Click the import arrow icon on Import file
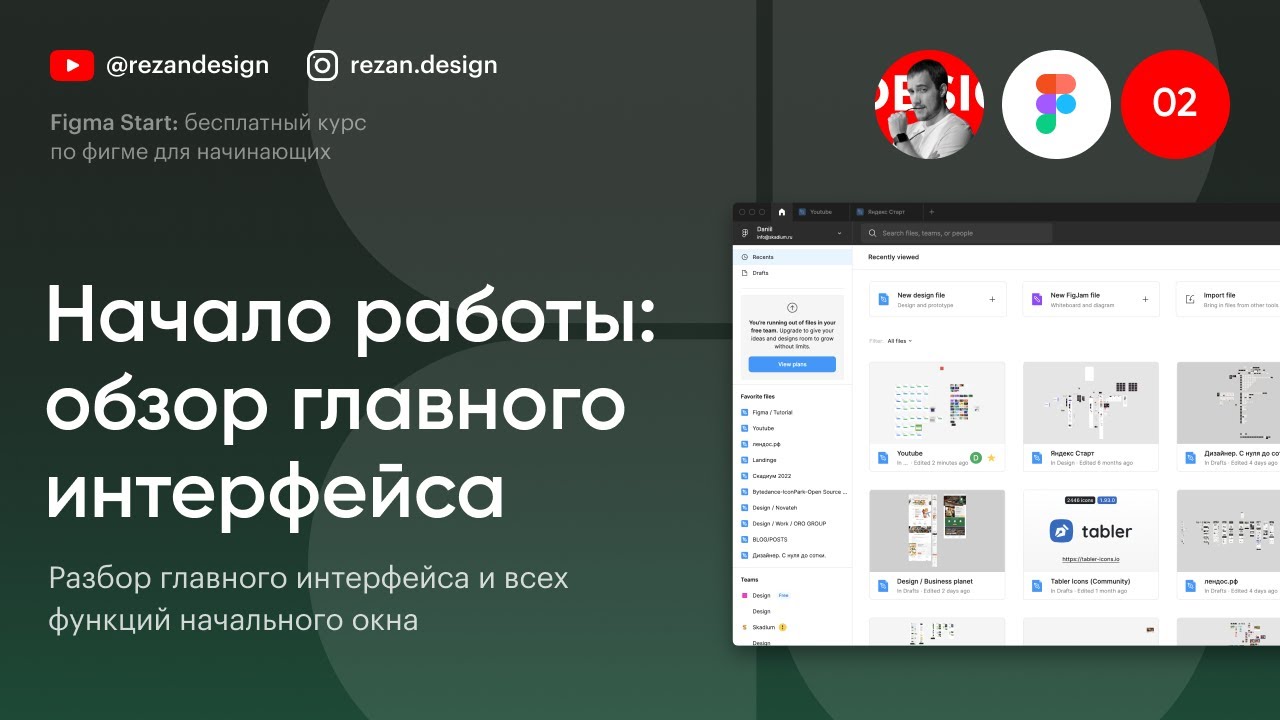 (1190, 299)
